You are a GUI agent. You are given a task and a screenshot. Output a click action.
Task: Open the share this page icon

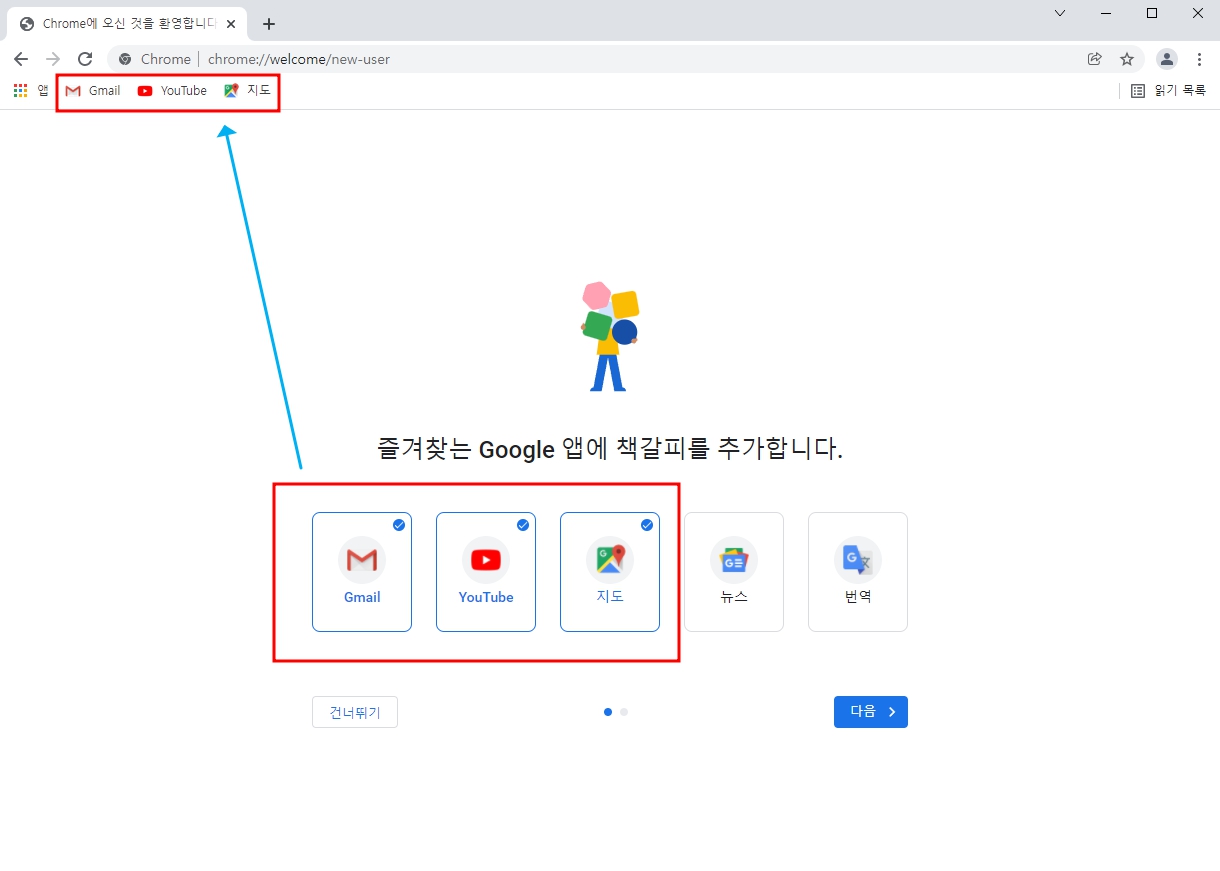click(1095, 59)
